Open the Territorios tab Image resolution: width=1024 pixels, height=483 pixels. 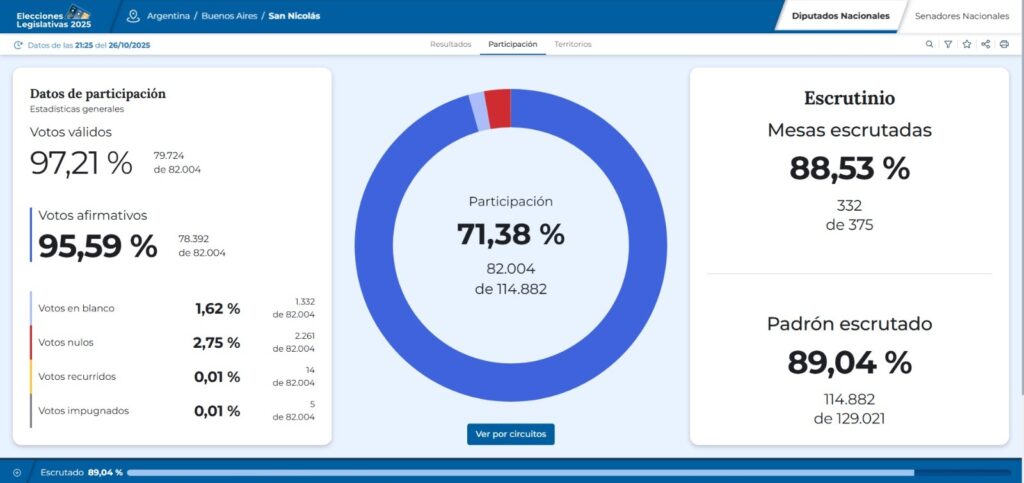tap(573, 44)
